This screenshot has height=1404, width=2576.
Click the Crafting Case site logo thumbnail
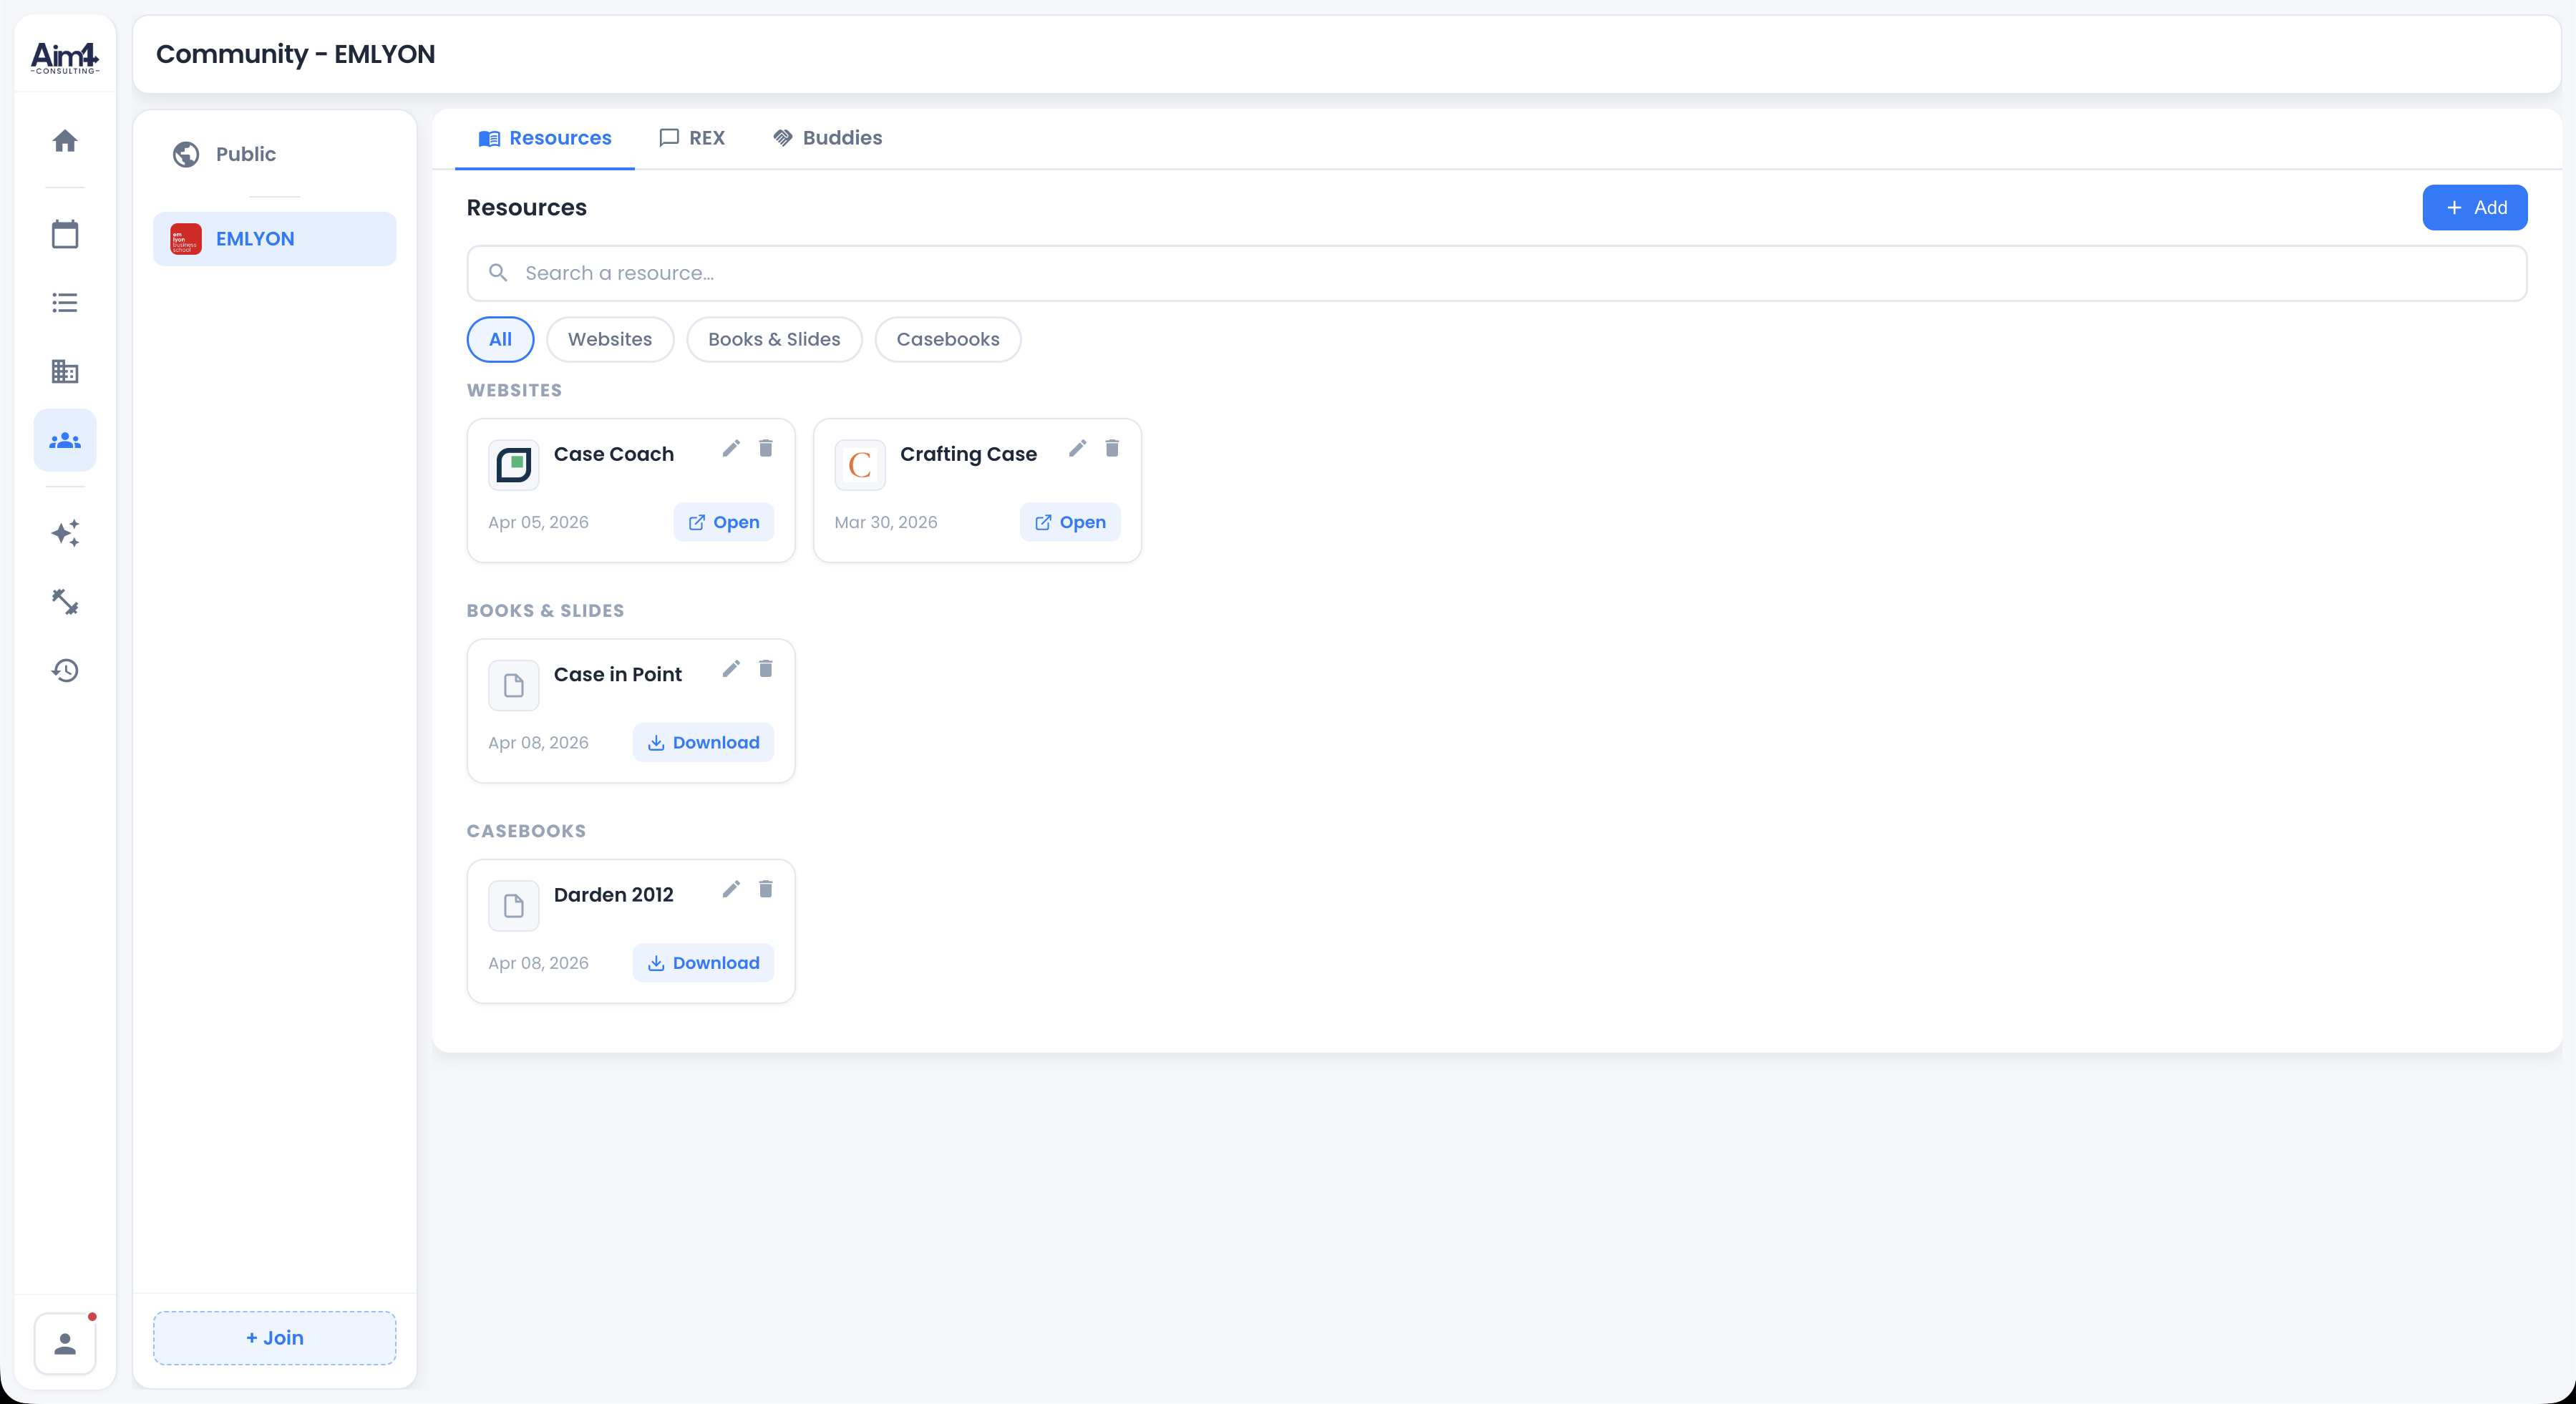[860, 465]
